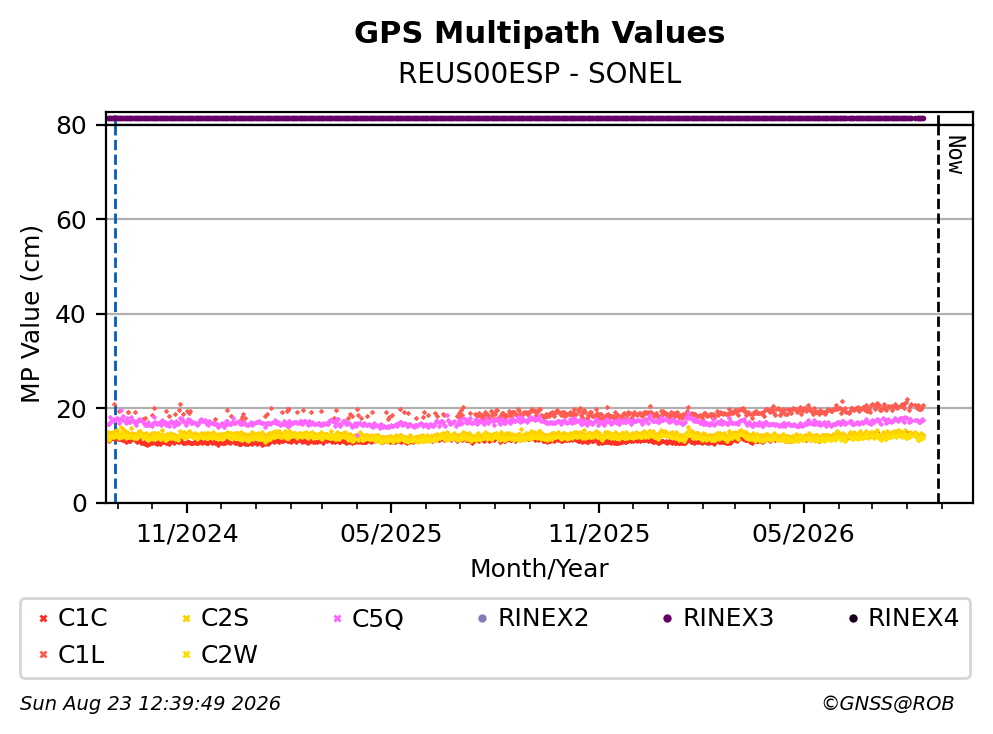This screenshot has height=734, width=993.
Task: Select the C1C legend label
Action: [82, 618]
